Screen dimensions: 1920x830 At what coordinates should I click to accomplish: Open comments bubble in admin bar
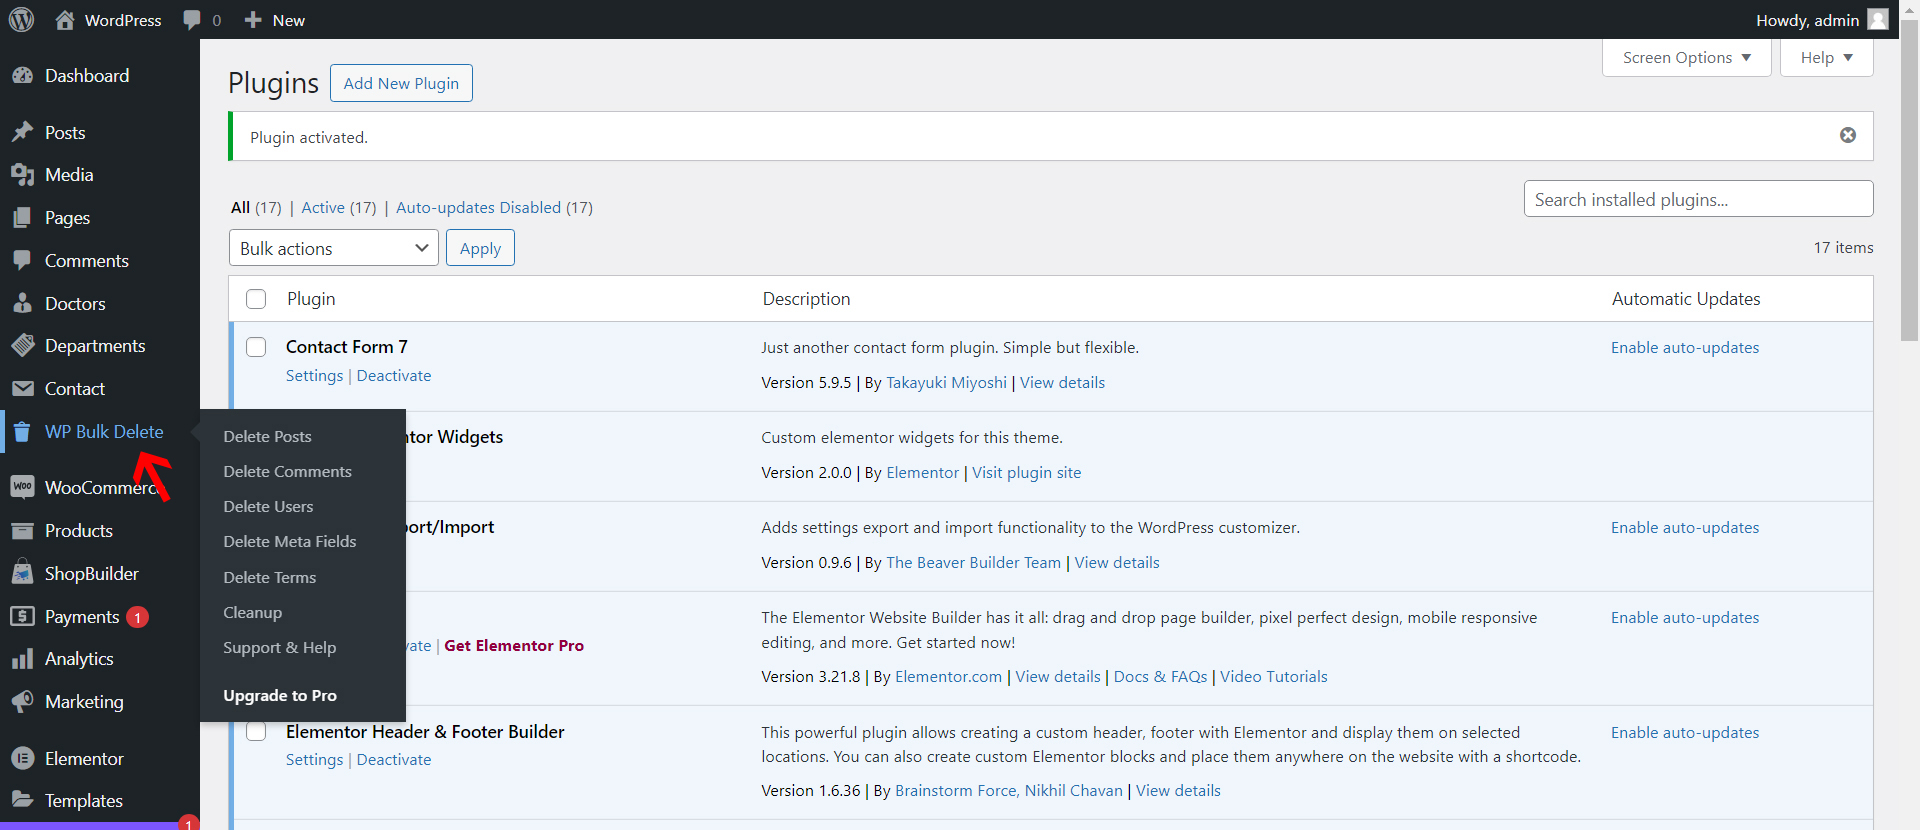point(192,20)
